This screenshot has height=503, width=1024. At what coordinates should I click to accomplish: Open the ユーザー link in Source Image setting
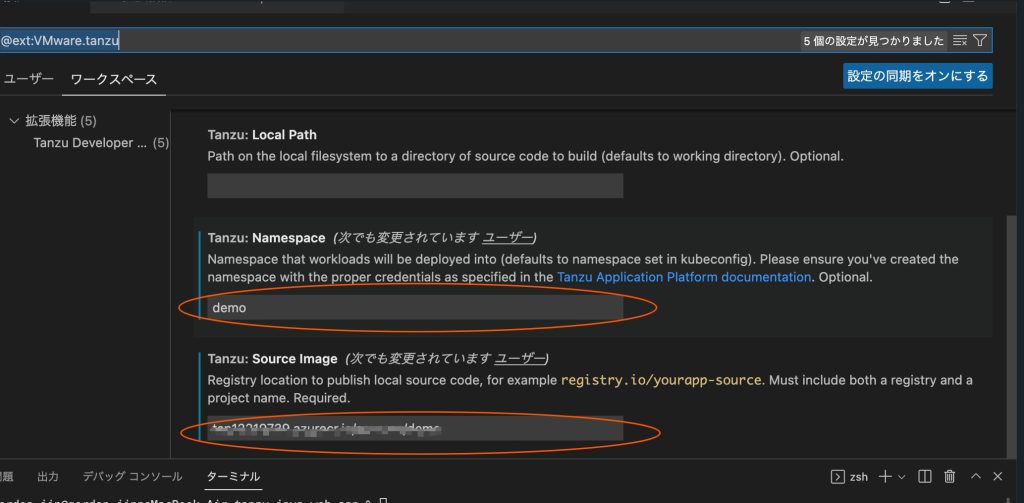(x=520, y=359)
